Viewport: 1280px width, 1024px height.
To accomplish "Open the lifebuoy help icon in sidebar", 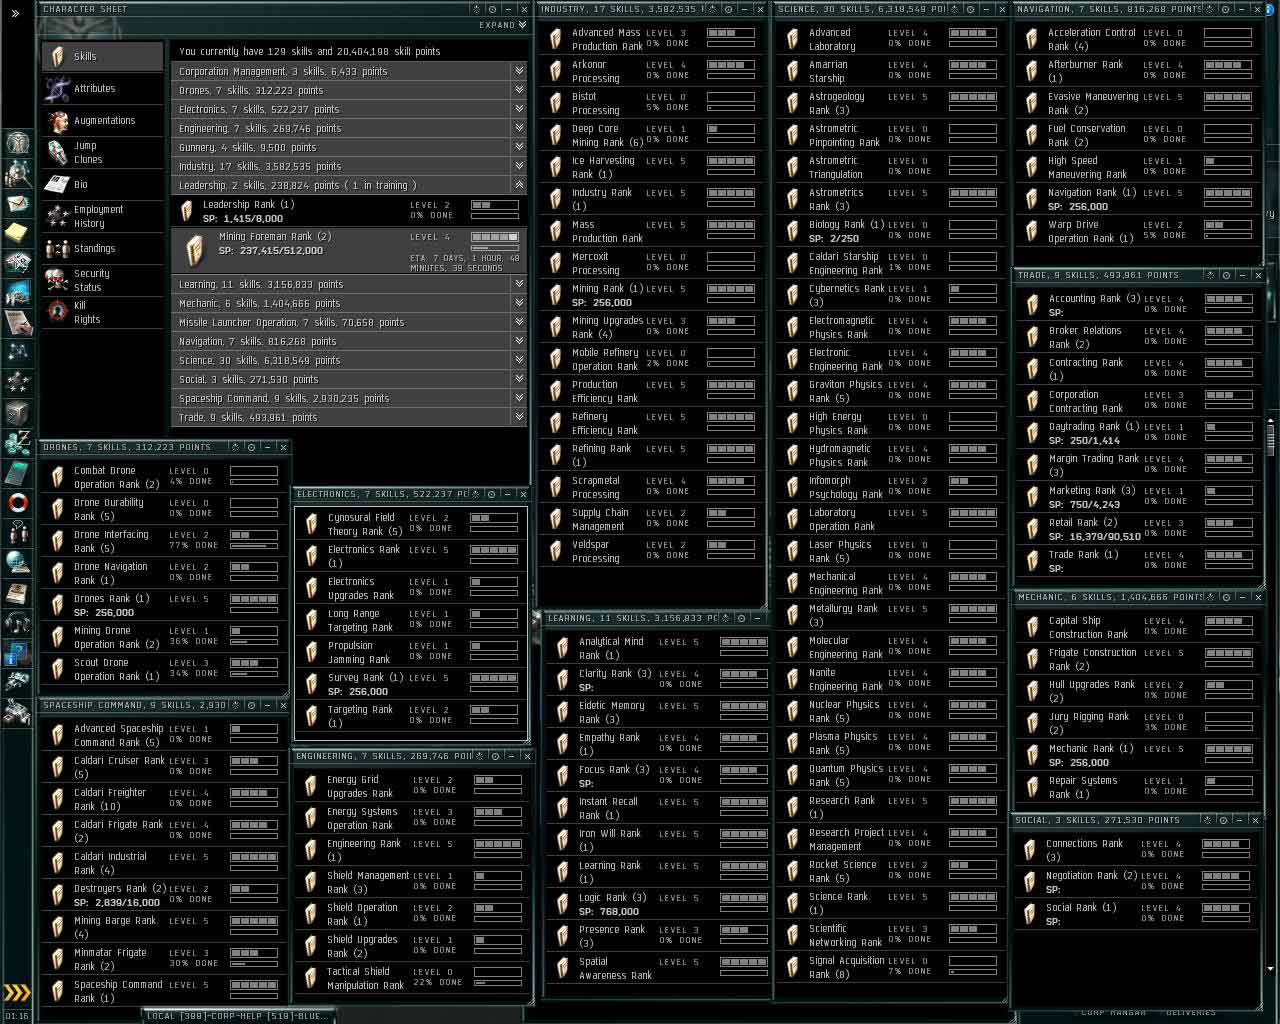I will [x=17, y=502].
